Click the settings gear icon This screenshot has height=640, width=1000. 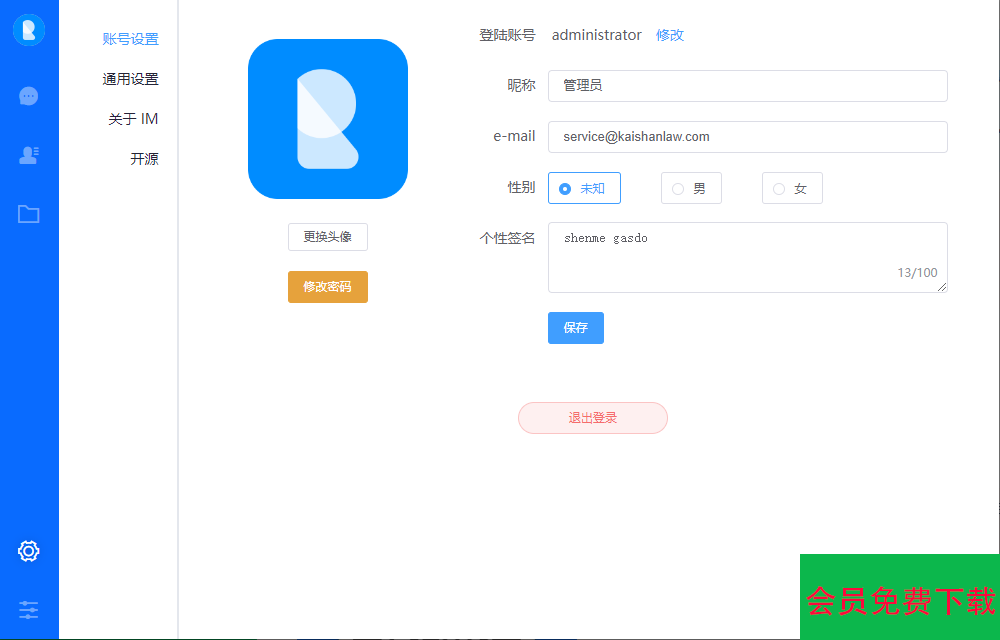pyautogui.click(x=29, y=551)
